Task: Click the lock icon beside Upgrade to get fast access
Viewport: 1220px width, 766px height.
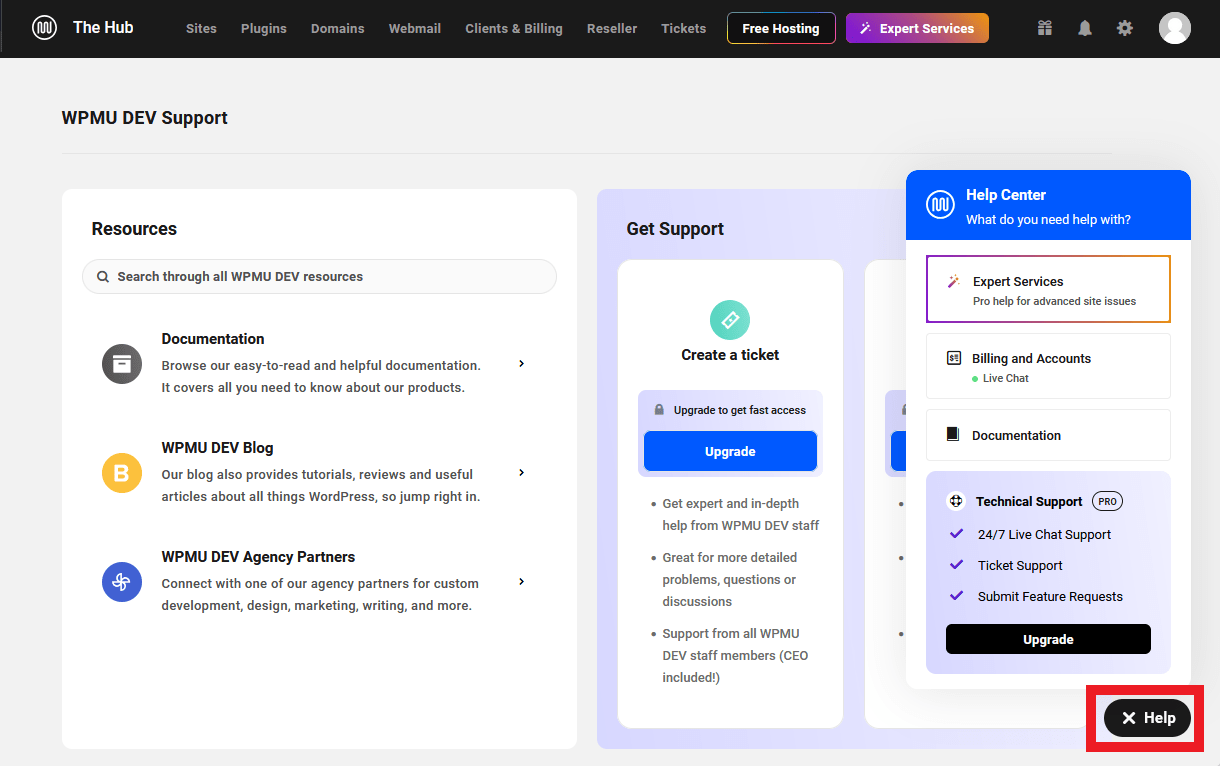Action: pyautogui.click(x=659, y=410)
